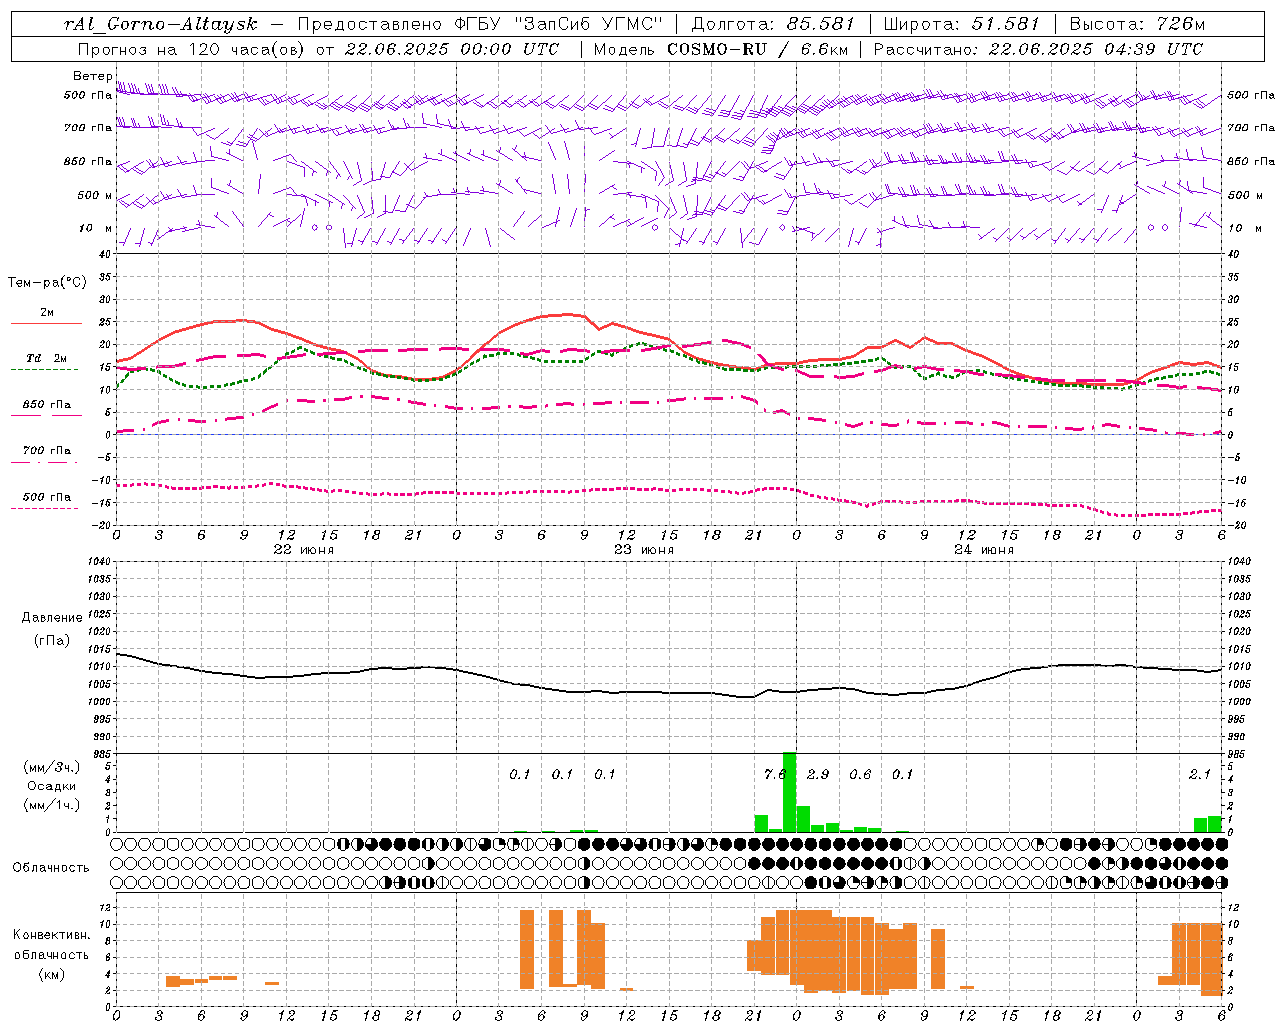Click the "23 июня" date label
The width and height of the screenshot is (1280, 1024).
pyautogui.click(x=644, y=550)
